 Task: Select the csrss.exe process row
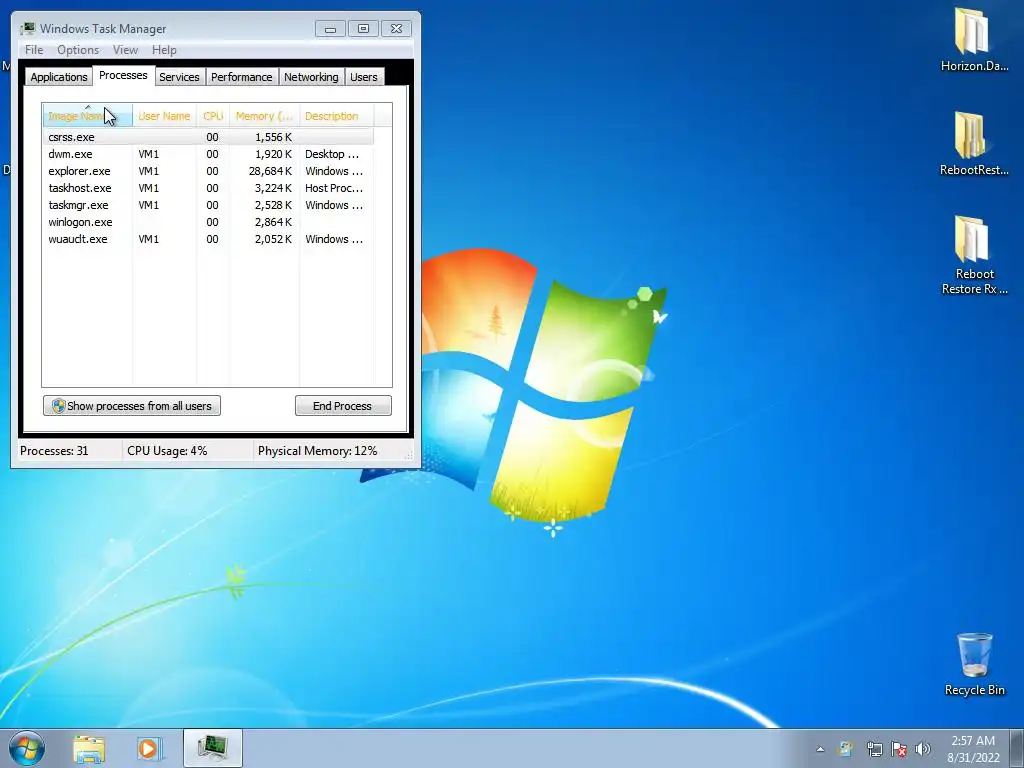(x=208, y=137)
